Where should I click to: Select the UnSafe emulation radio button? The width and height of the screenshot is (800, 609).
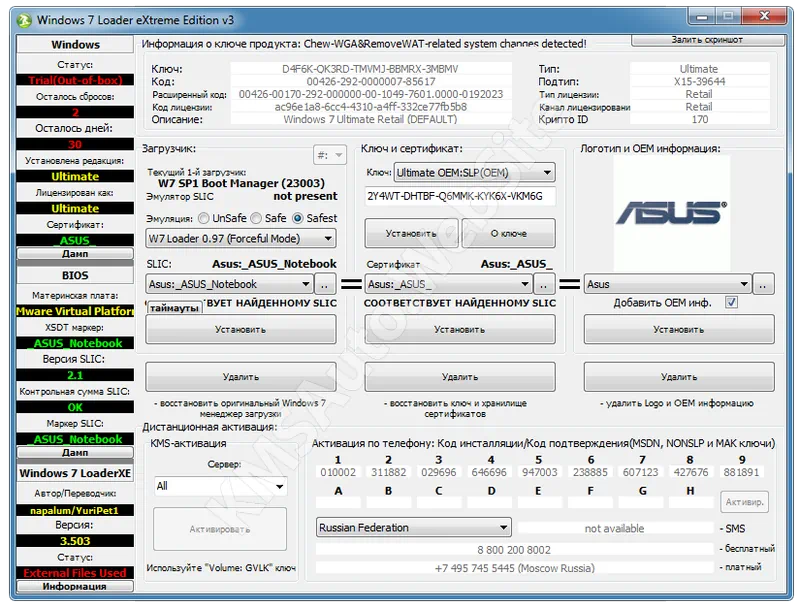pos(204,218)
